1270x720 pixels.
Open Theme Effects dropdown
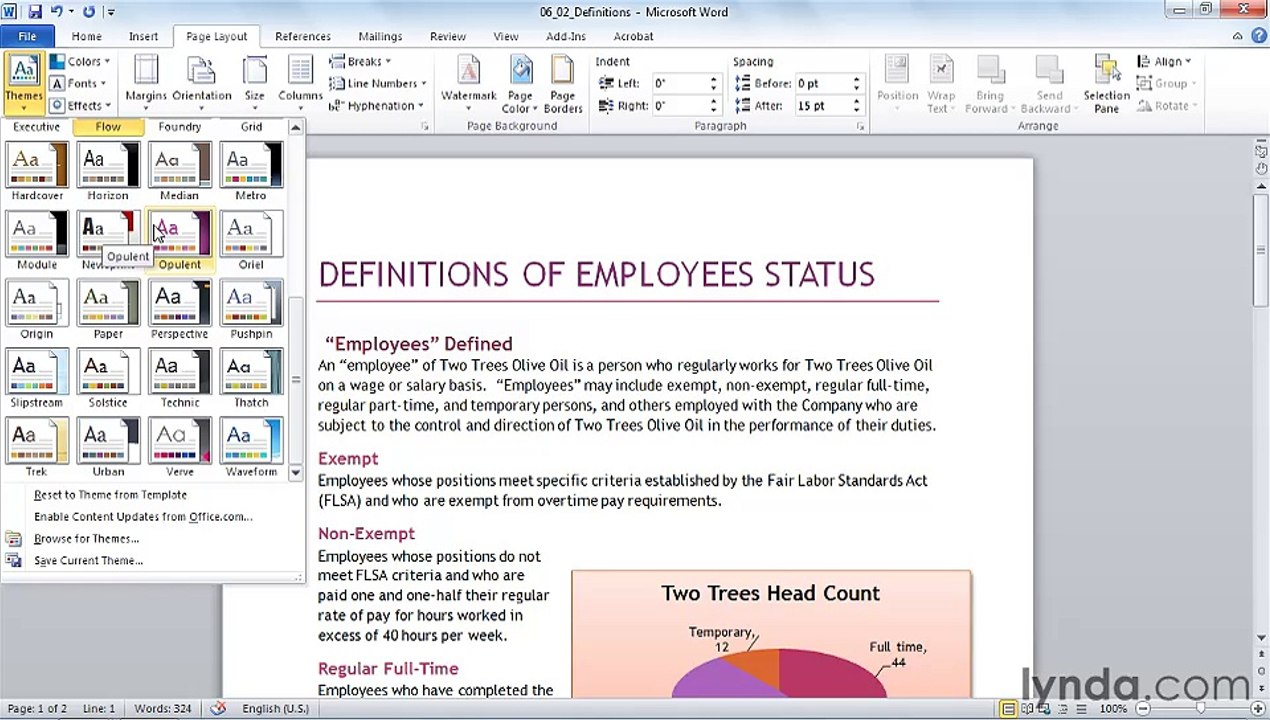(80, 106)
